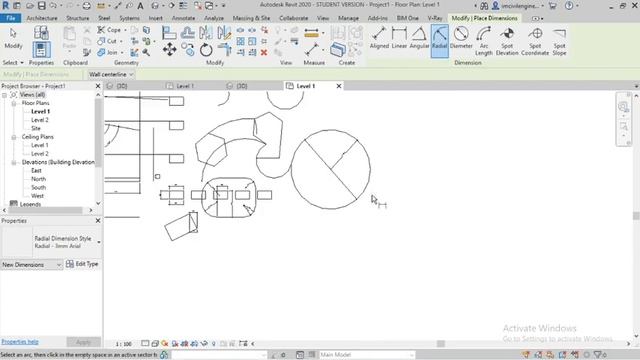Open the Site view in Floor Plans
640x360 pixels.
36,129
